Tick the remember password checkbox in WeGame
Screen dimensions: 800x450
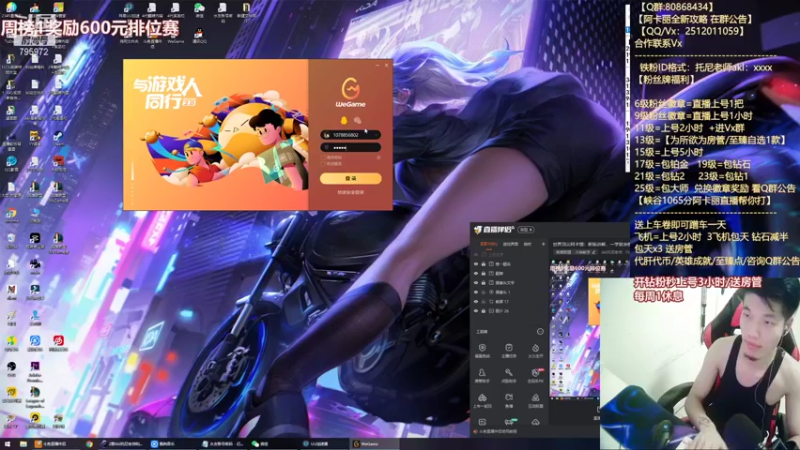pyautogui.click(x=323, y=158)
